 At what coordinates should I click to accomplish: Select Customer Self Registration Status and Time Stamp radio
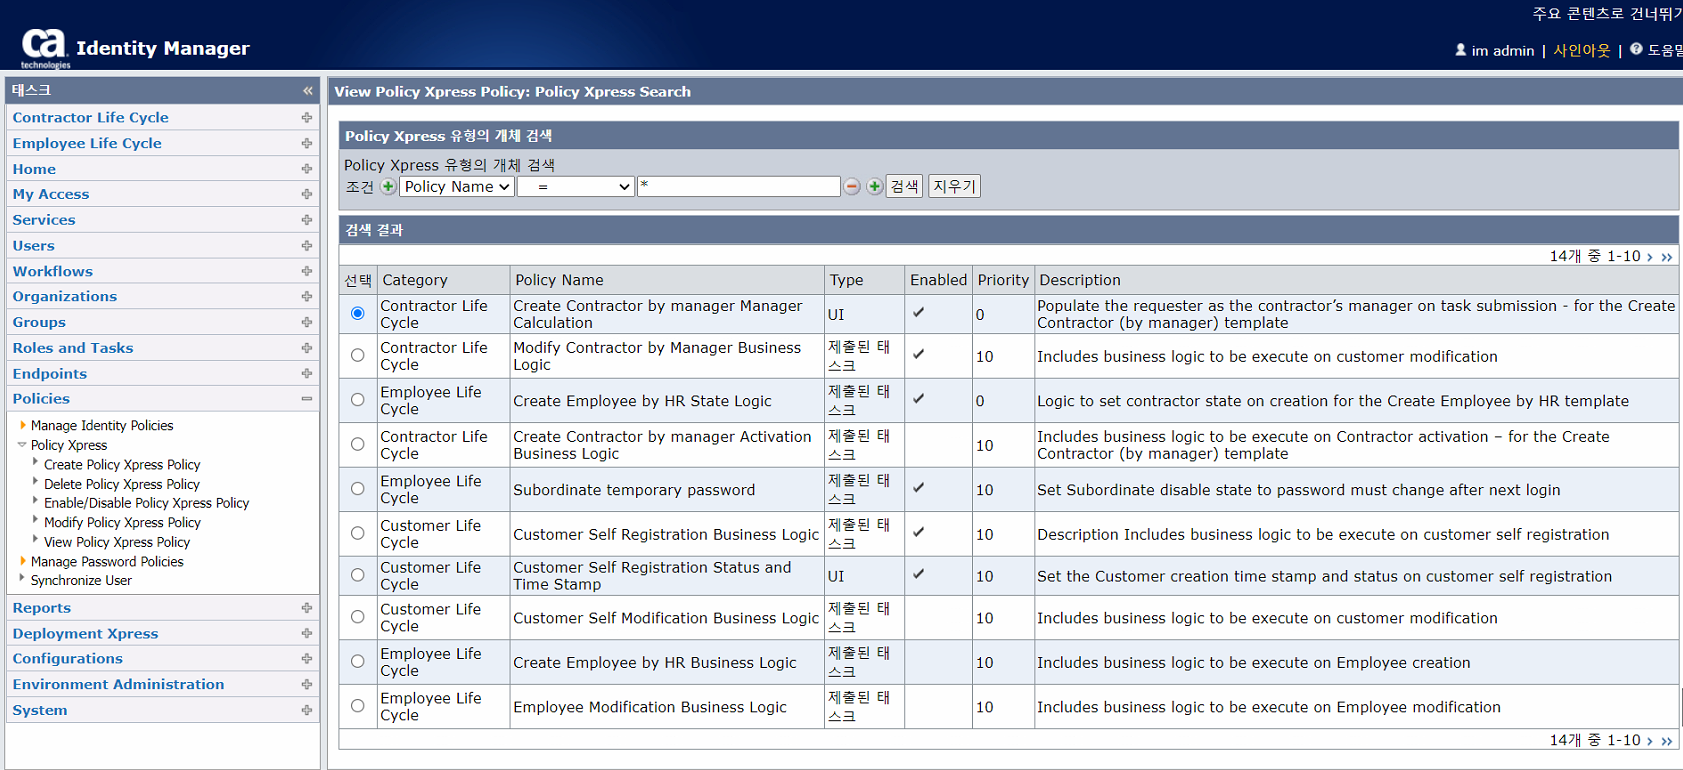coord(357,575)
